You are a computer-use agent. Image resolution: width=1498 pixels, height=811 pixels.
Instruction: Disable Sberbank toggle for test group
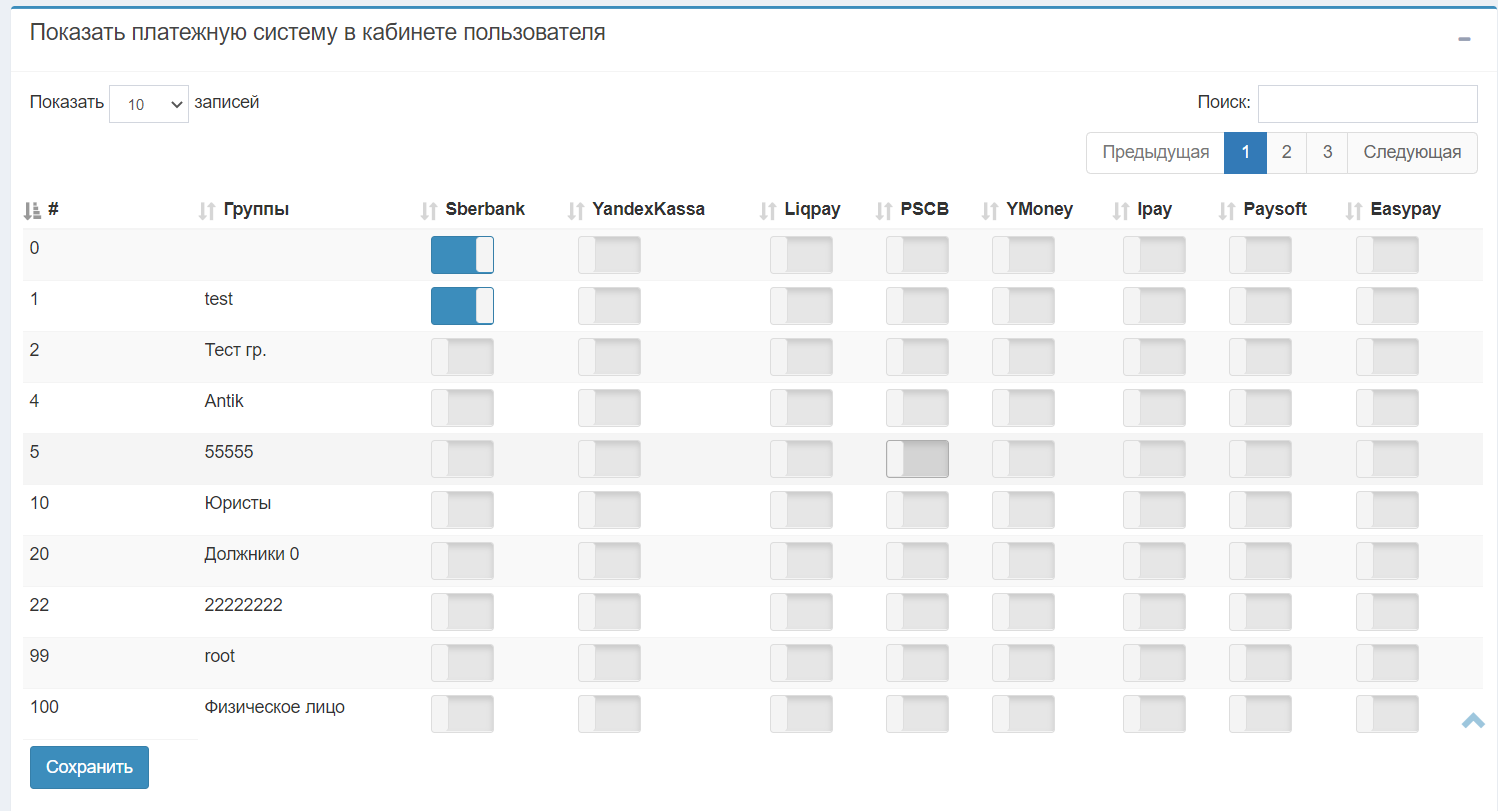(x=462, y=306)
